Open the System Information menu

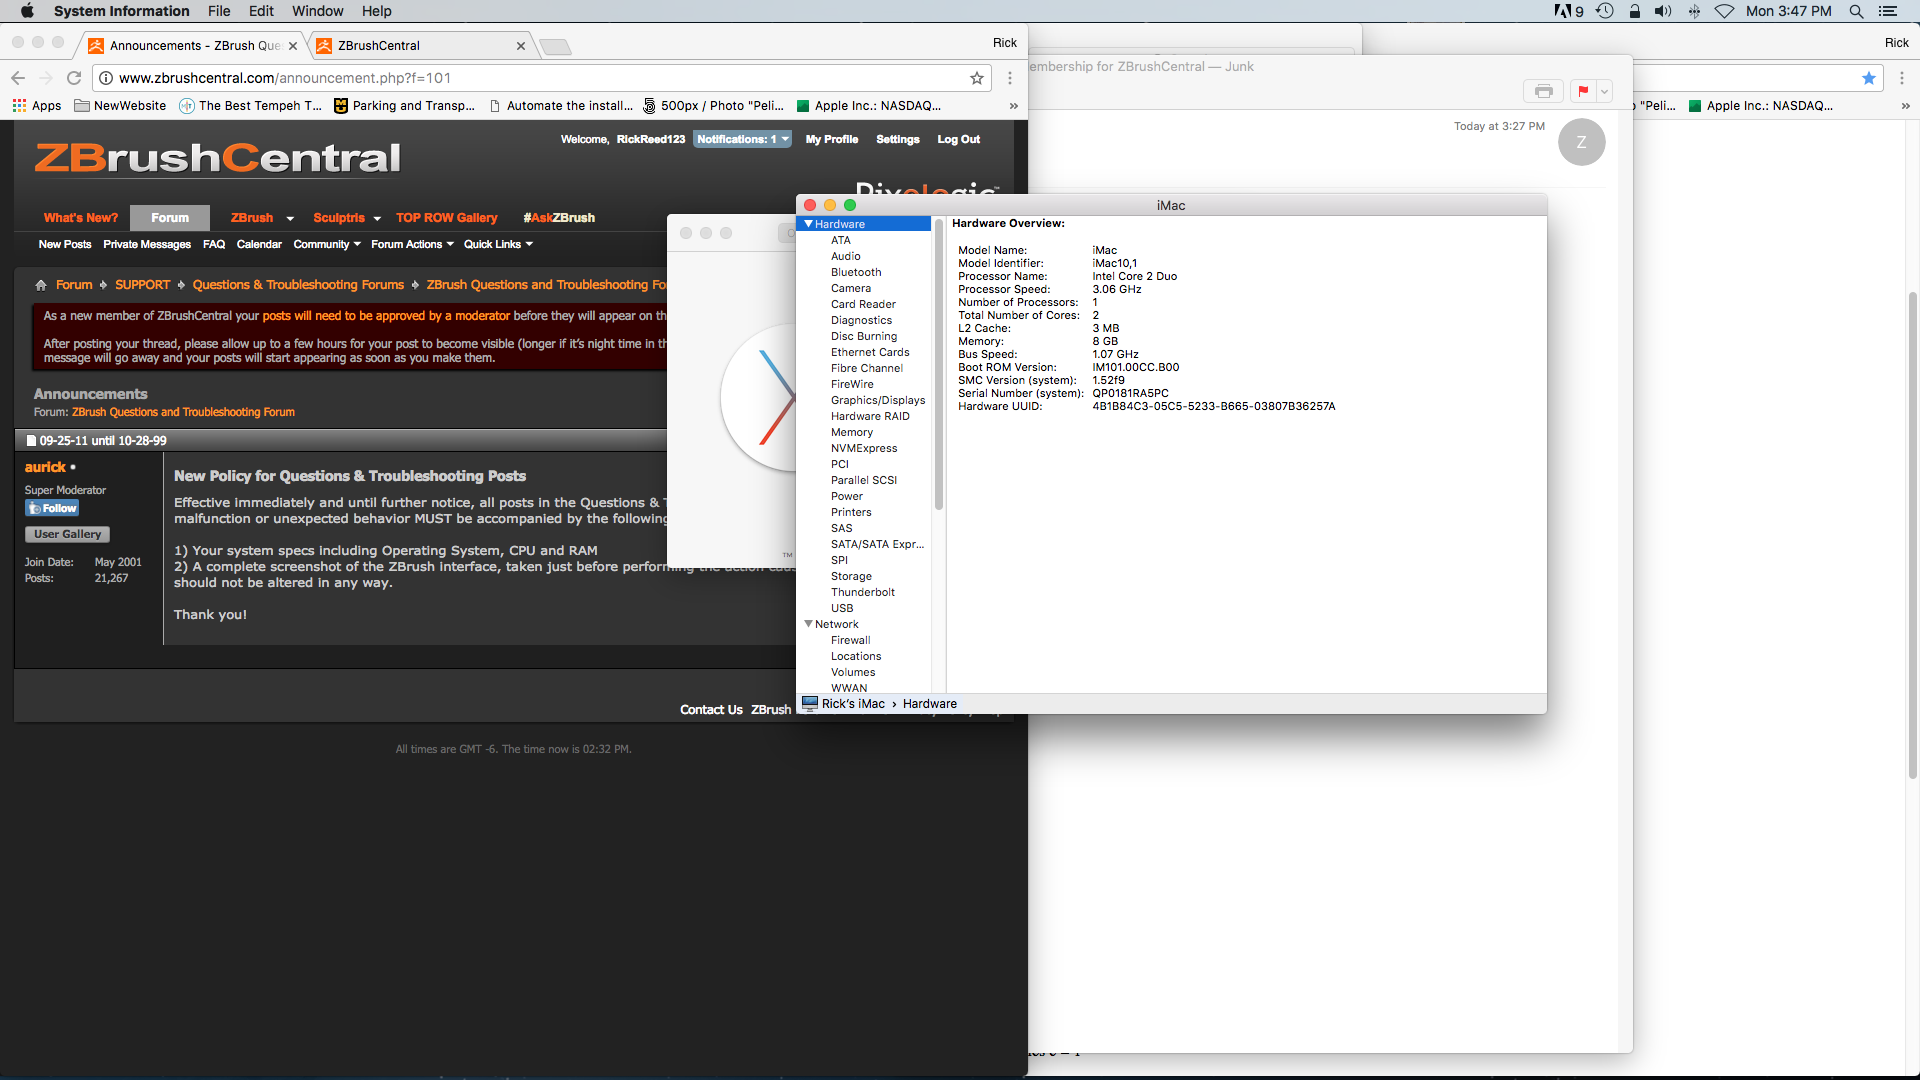point(122,11)
